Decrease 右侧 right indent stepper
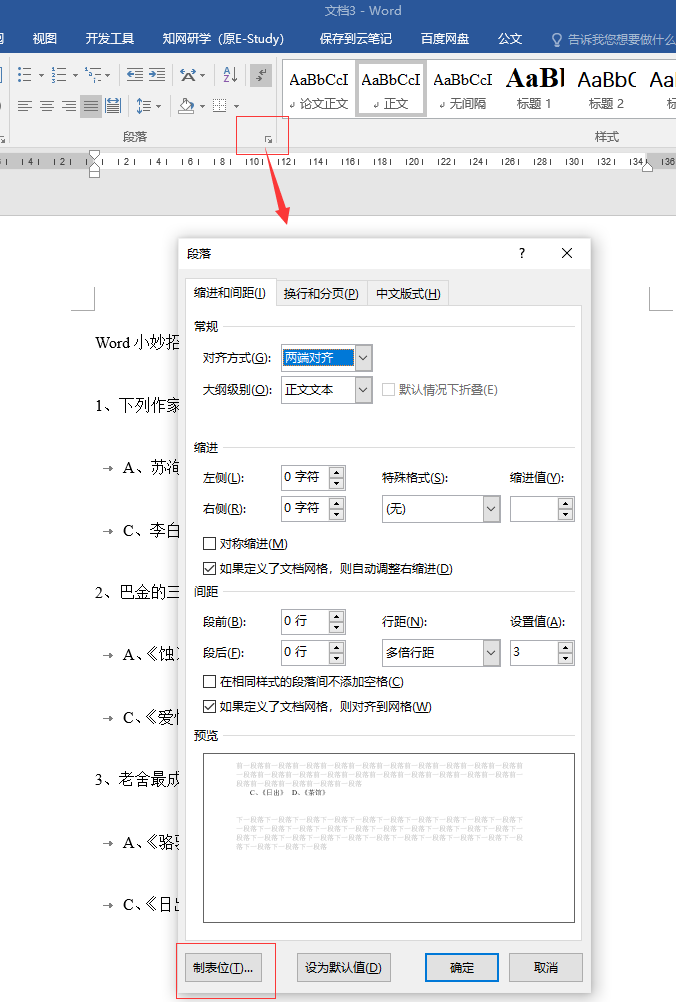676x1002 pixels. (337, 514)
